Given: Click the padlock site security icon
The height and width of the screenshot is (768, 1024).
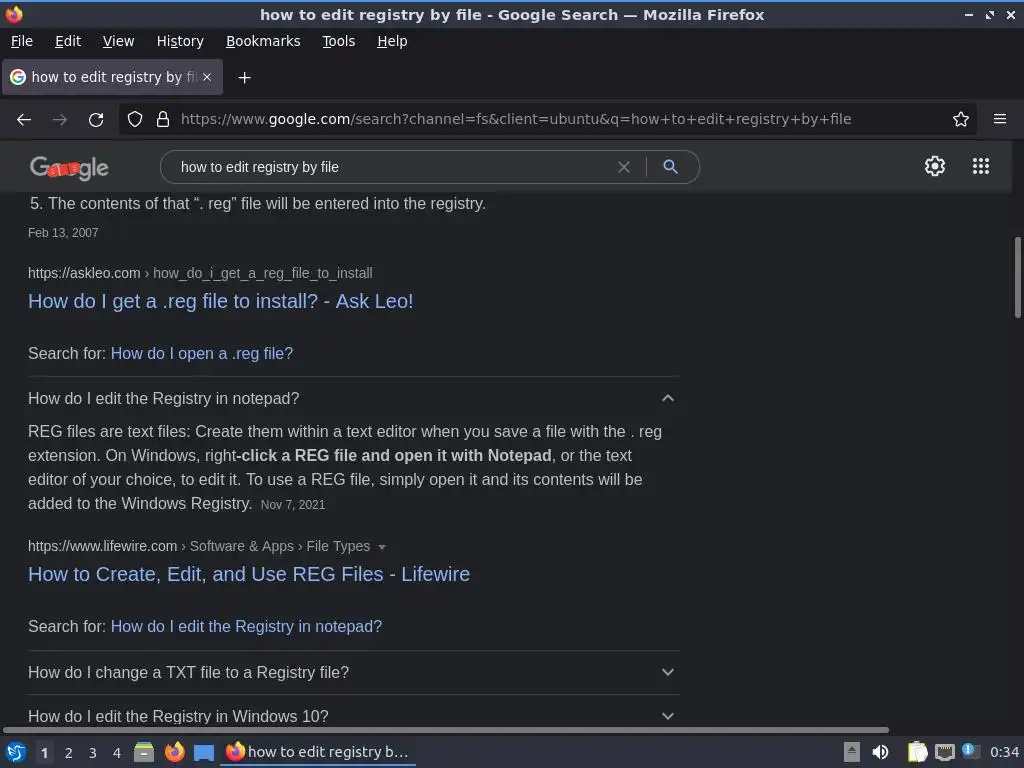Looking at the screenshot, I should pos(163,119).
